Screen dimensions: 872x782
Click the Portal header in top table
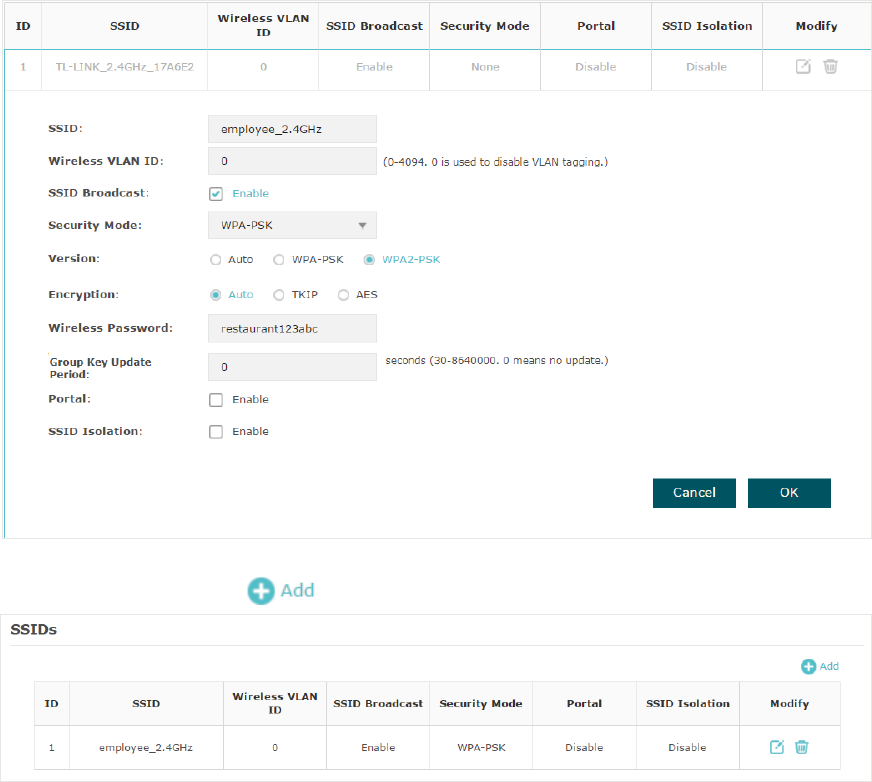pos(596,26)
